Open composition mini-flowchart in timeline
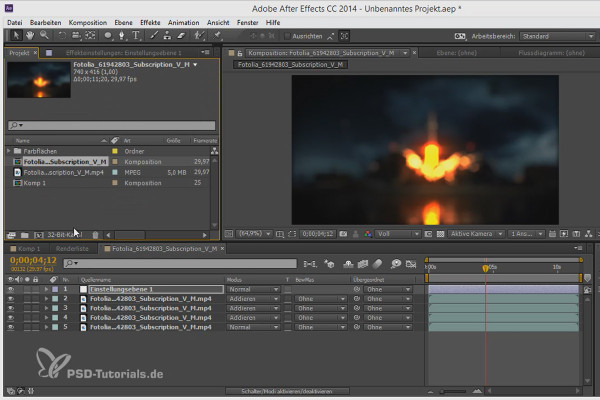The height and width of the screenshot is (400, 600). [x=310, y=264]
